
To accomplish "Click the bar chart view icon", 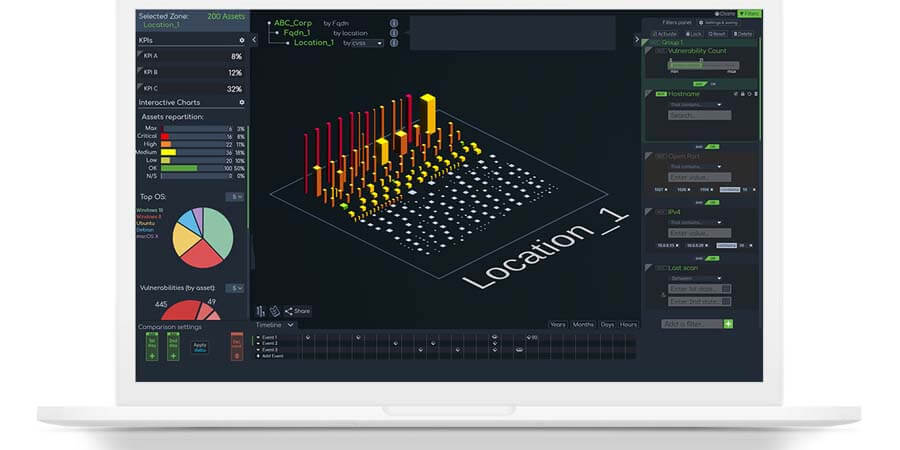I will pyautogui.click(x=261, y=311).
